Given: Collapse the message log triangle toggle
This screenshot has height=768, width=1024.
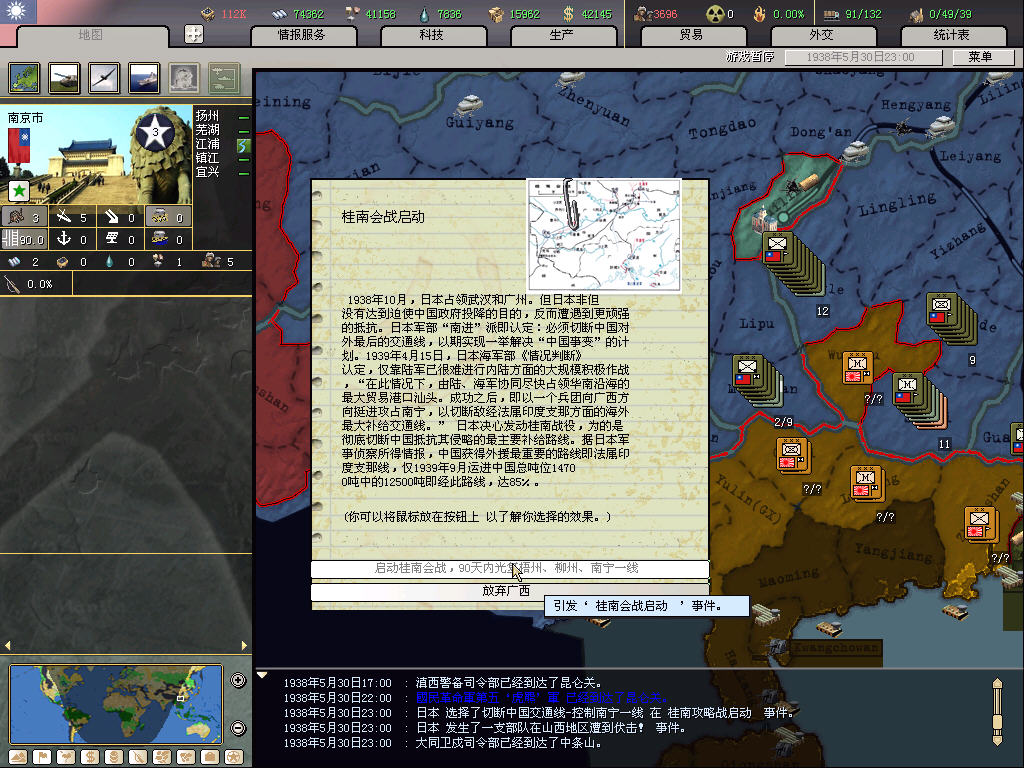Looking at the screenshot, I should tap(262, 676).
